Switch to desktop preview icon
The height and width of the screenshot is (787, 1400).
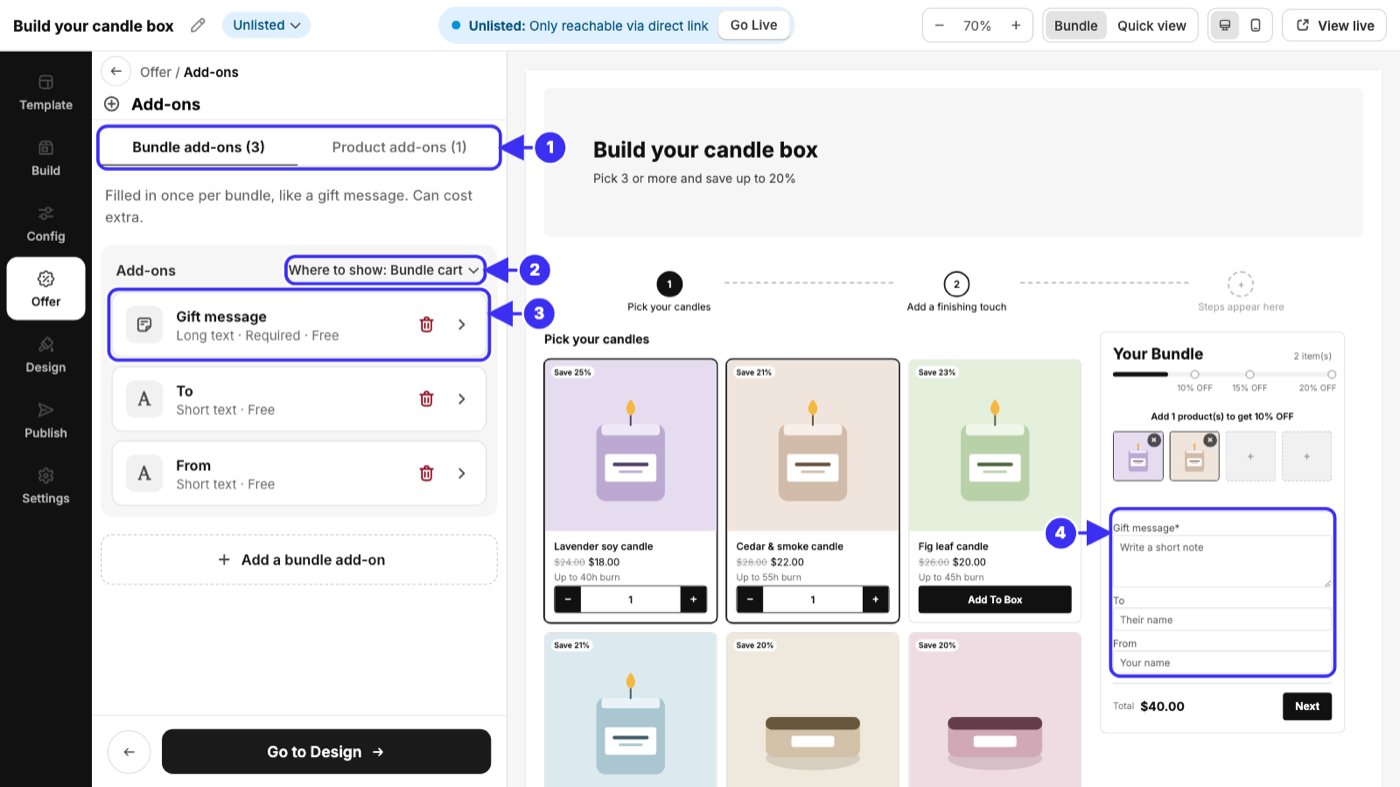1224,26
